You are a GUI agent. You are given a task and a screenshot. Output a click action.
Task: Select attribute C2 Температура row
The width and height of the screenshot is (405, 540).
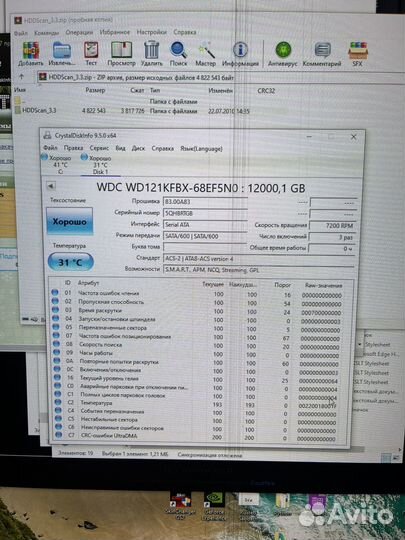point(197,404)
